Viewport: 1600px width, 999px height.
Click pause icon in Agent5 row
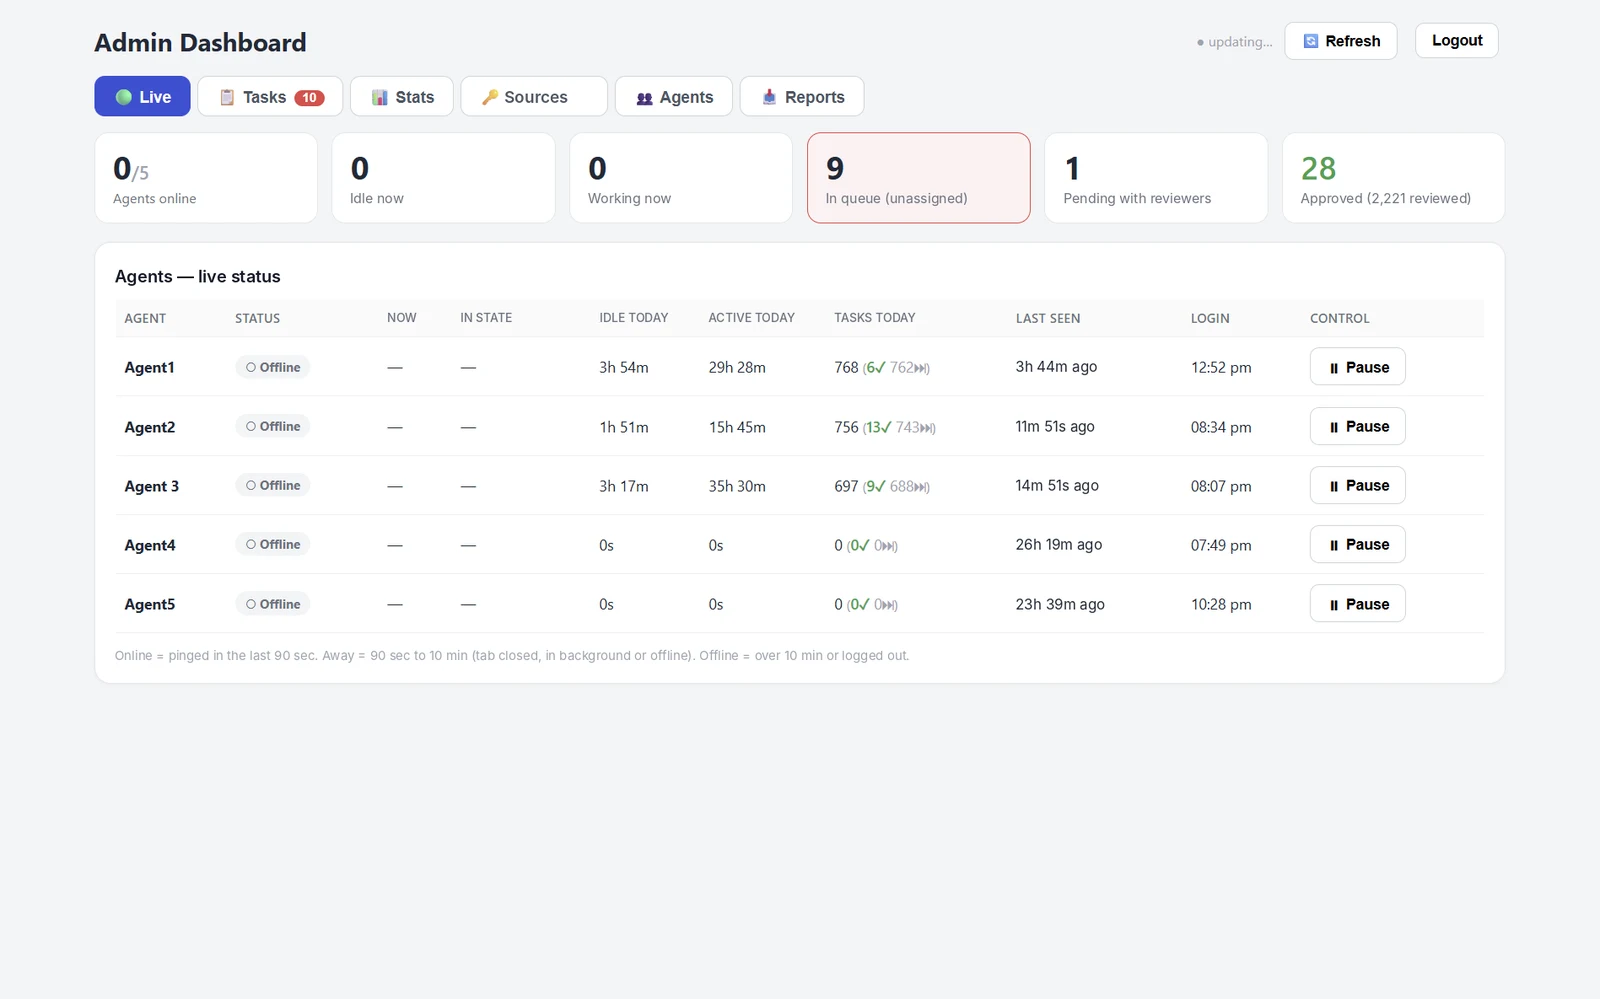pyautogui.click(x=1334, y=605)
